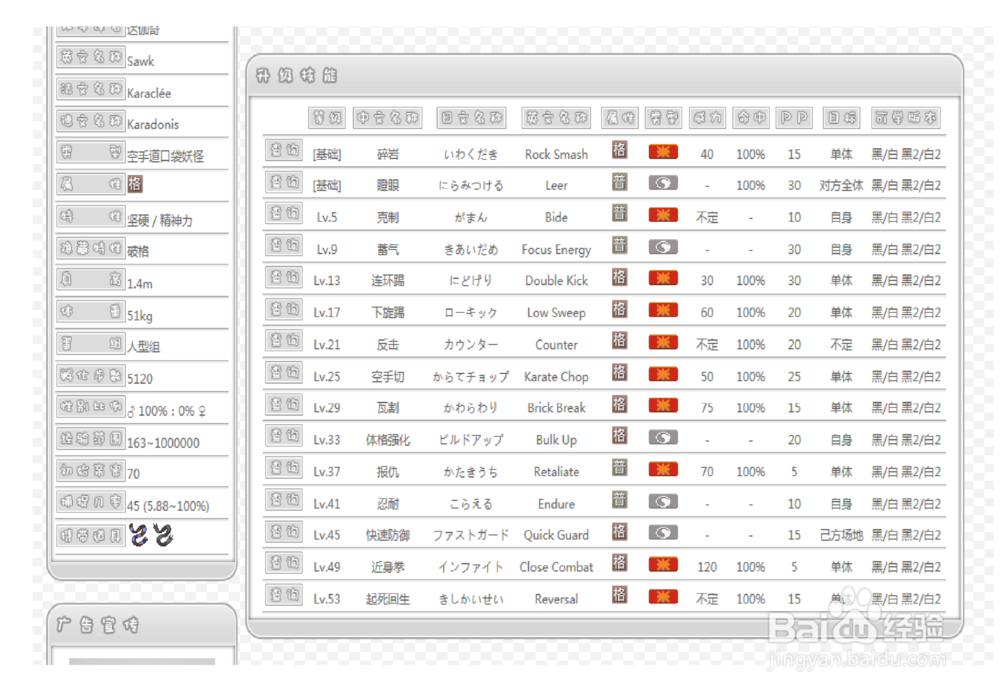Click the height value 1.4m
The width and height of the screenshot is (1000, 693).
coord(140,284)
